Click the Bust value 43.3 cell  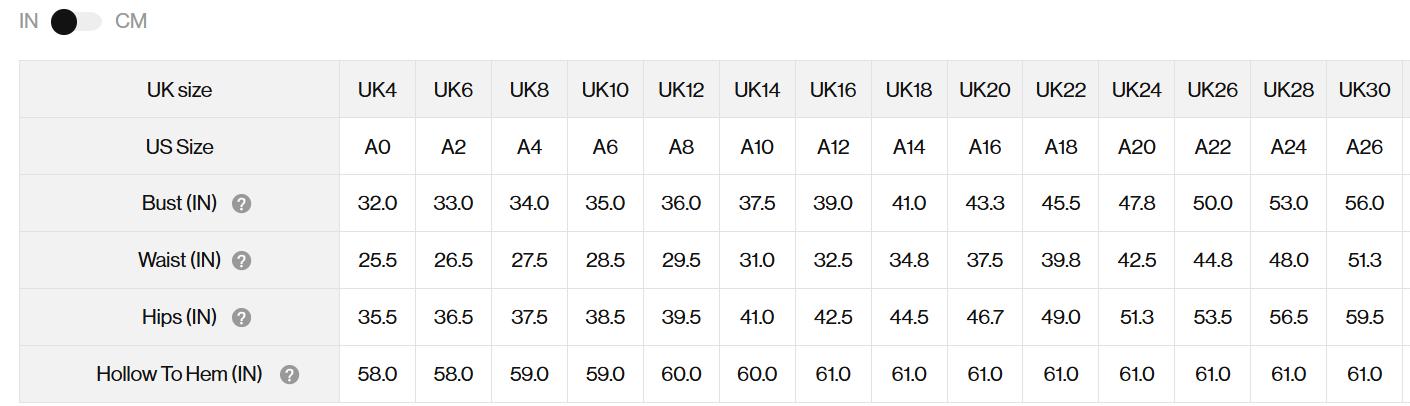985,204
